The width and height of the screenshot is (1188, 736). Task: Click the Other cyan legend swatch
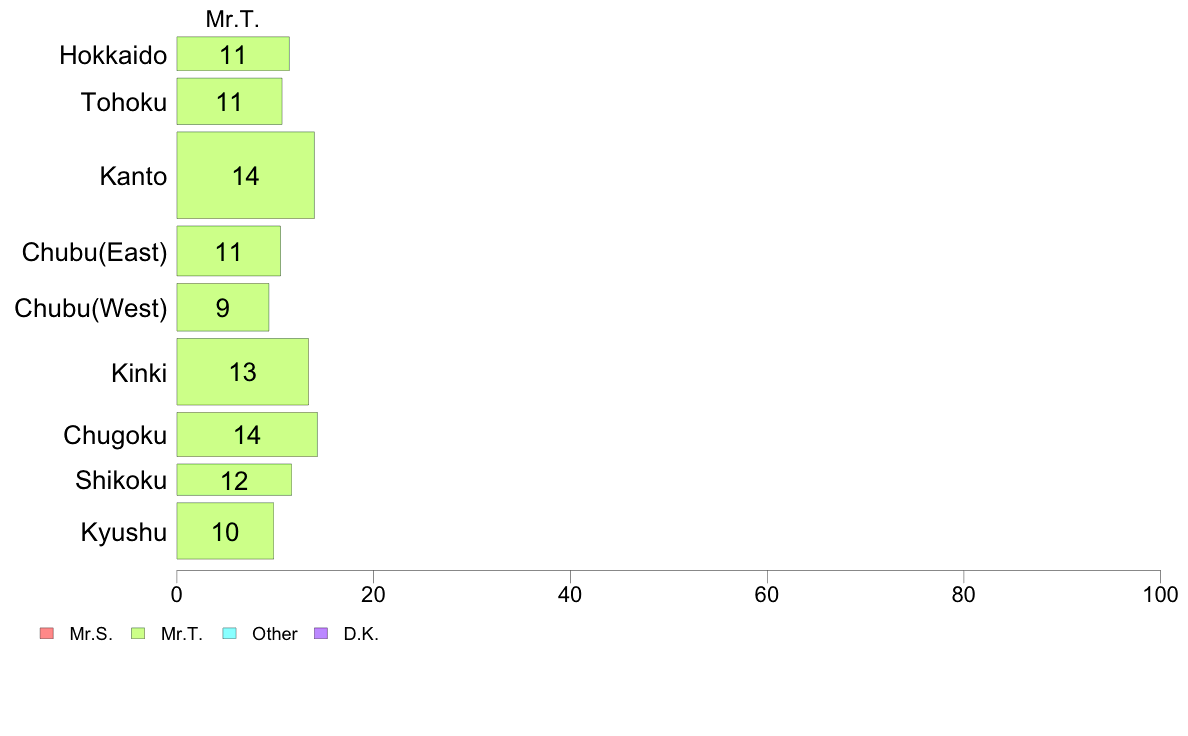pos(230,633)
